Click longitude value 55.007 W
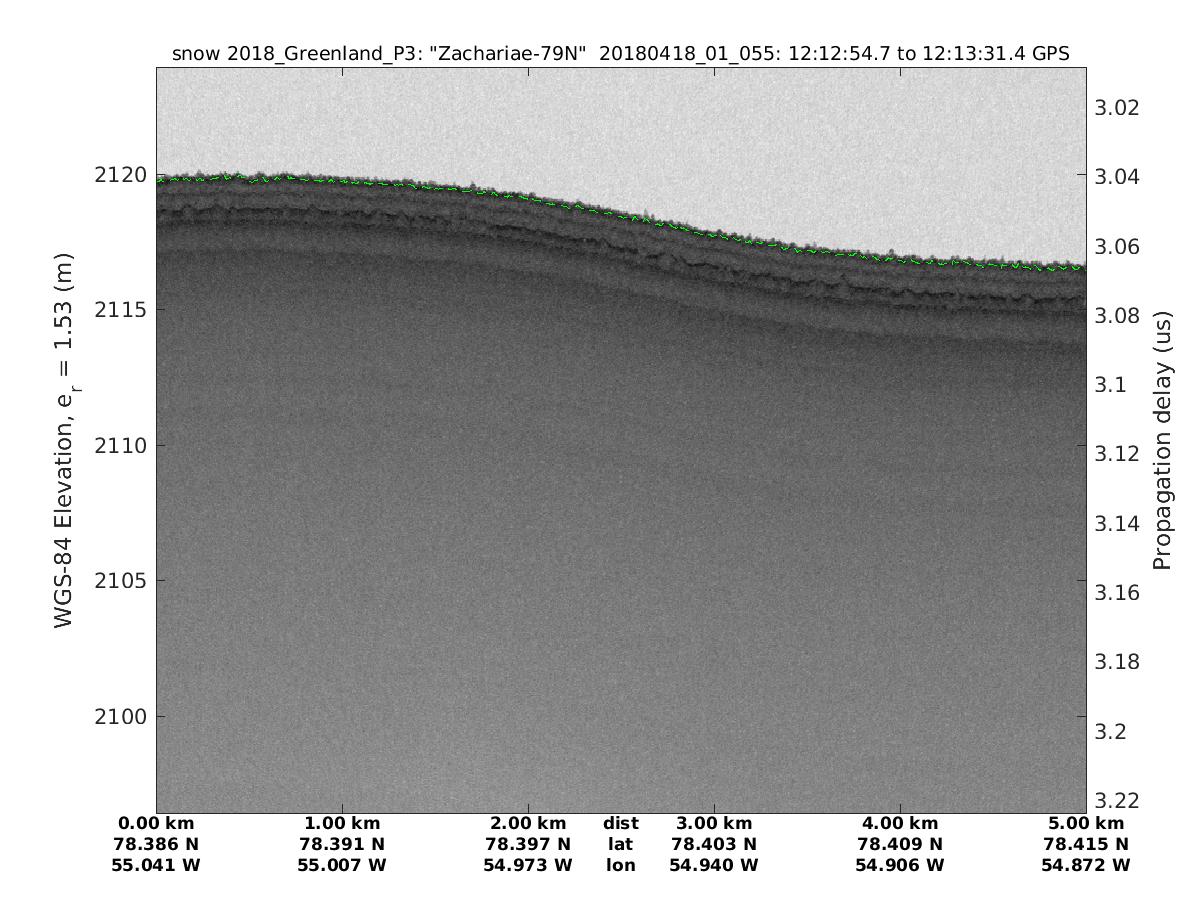 (342, 866)
